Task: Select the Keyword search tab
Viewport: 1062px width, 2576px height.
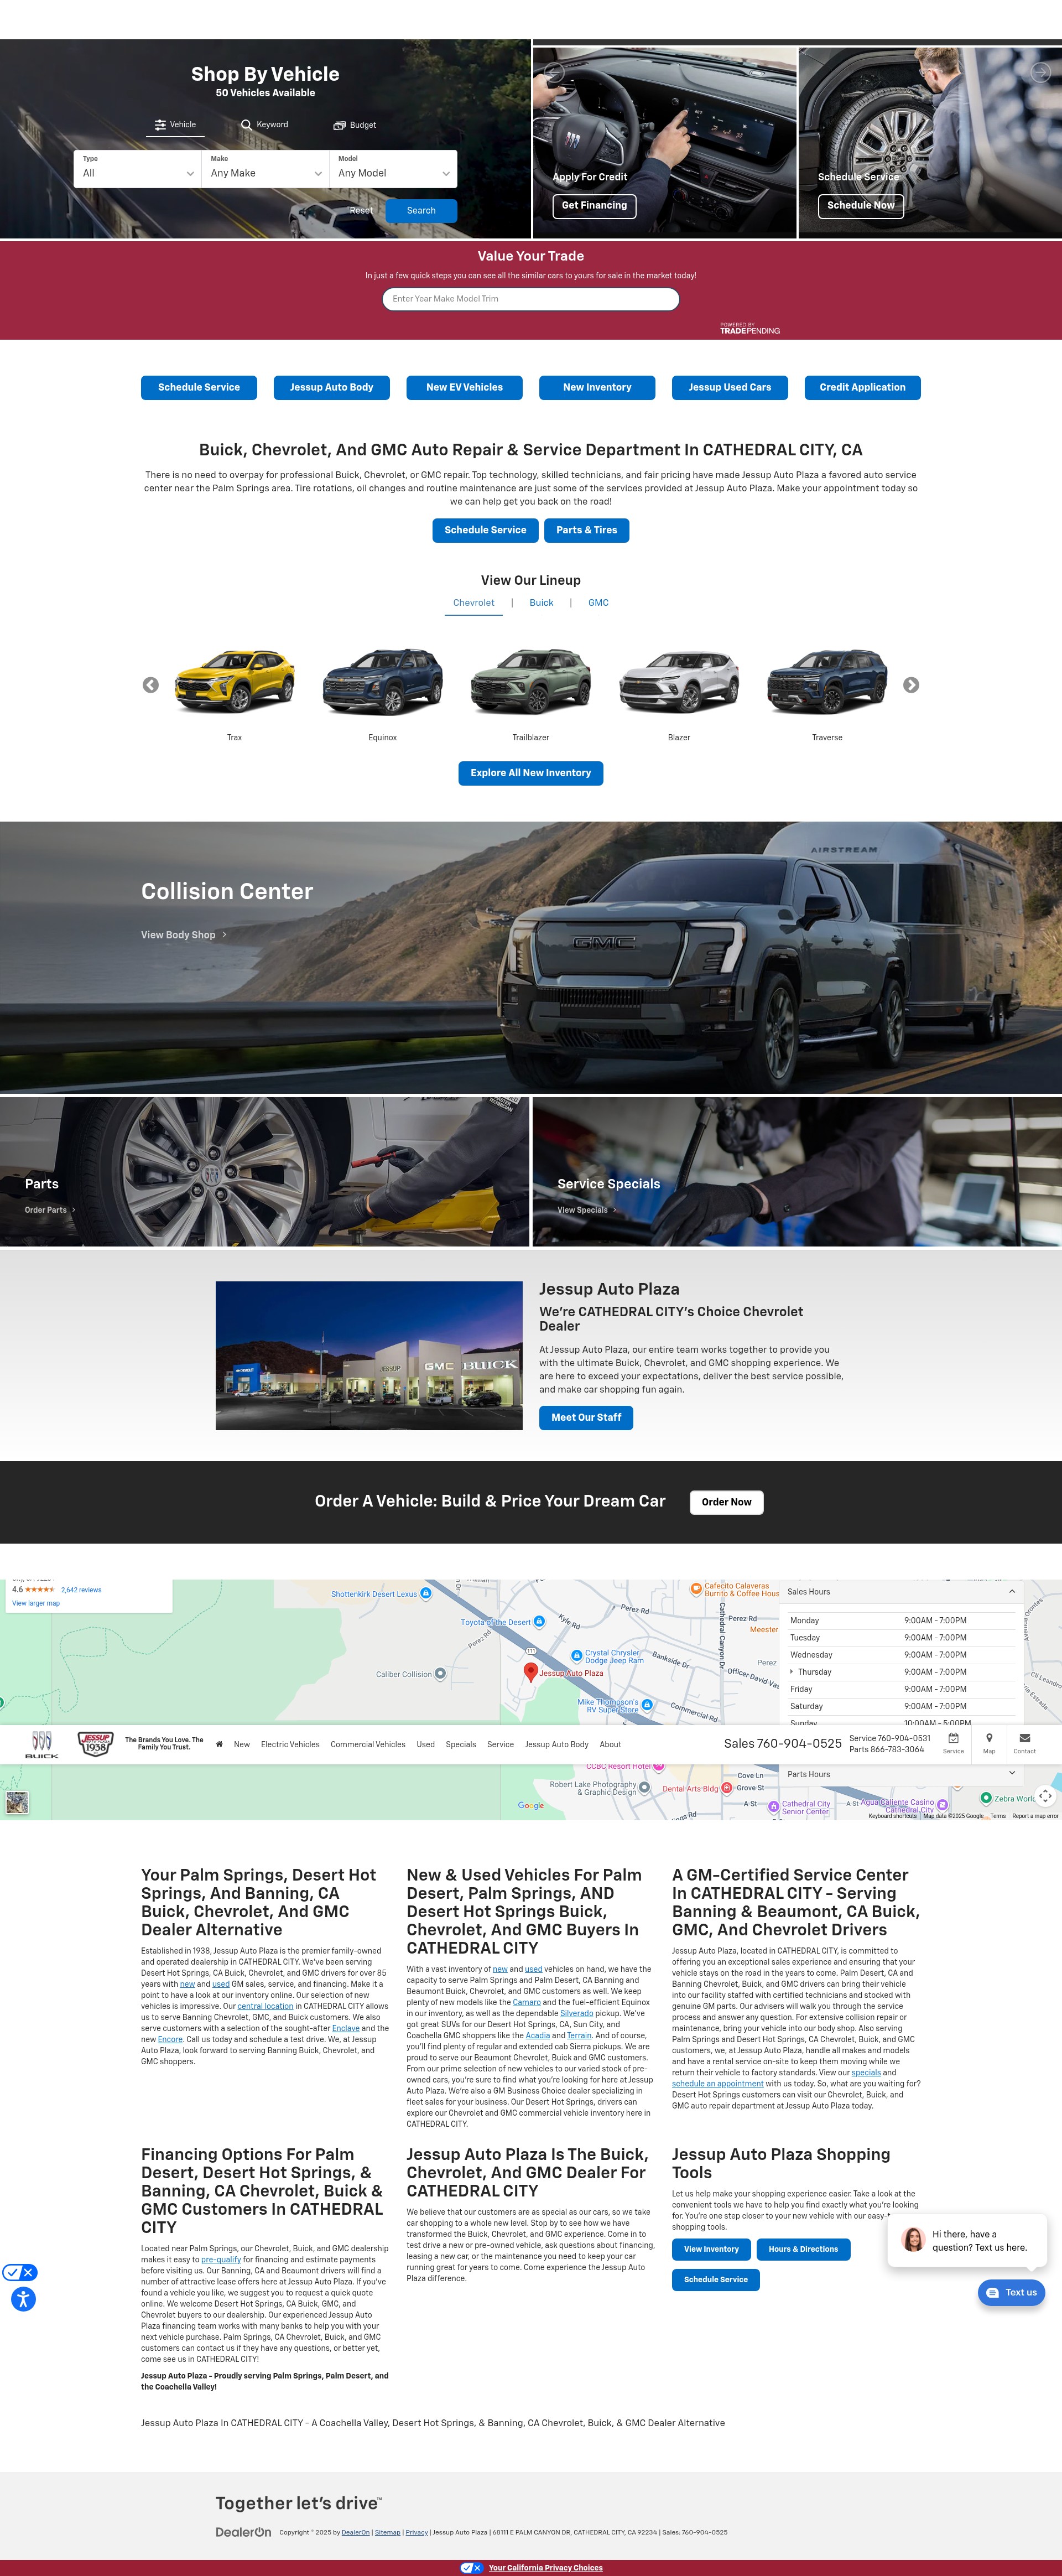Action: (264, 125)
